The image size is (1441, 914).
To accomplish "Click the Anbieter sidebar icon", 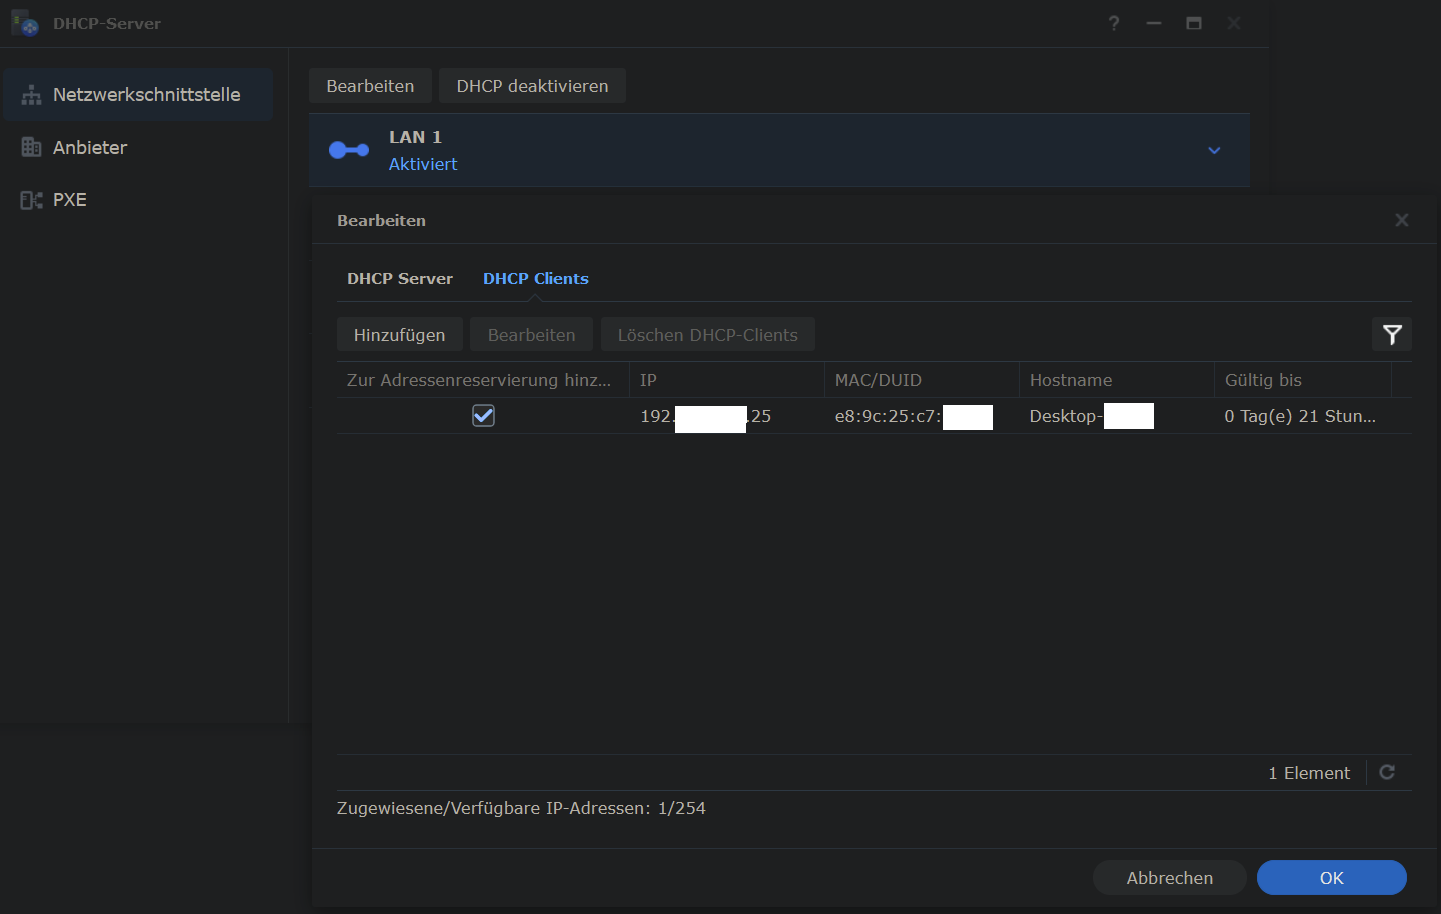I will pyautogui.click(x=31, y=147).
